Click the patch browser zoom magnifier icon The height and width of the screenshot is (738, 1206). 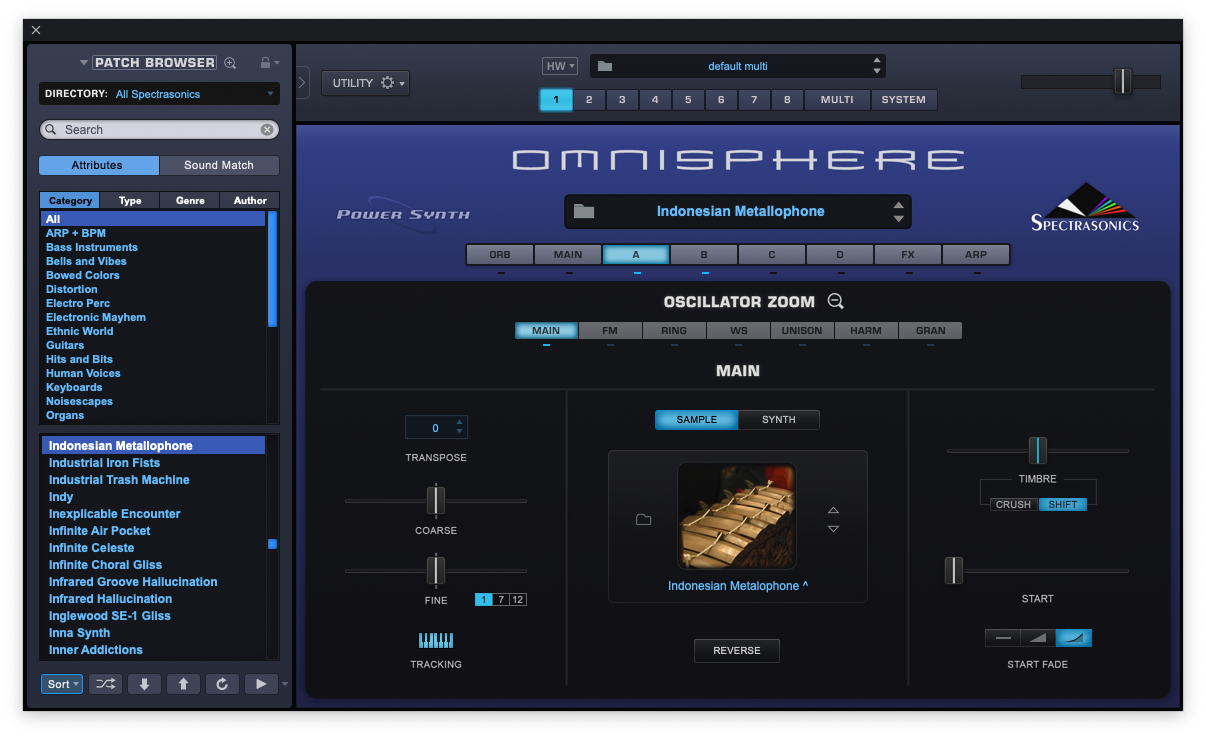pyautogui.click(x=230, y=63)
